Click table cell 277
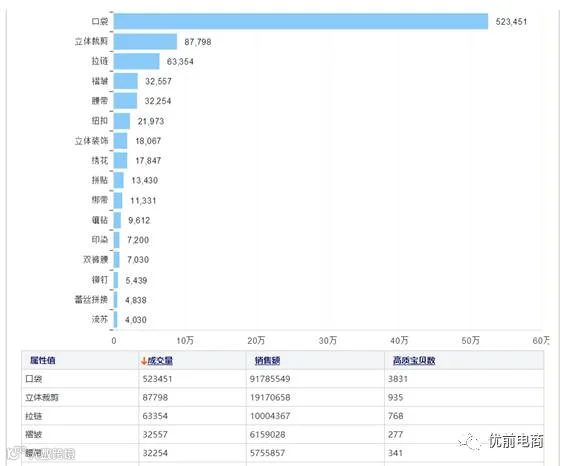The height and width of the screenshot is (466, 561). click(396, 435)
